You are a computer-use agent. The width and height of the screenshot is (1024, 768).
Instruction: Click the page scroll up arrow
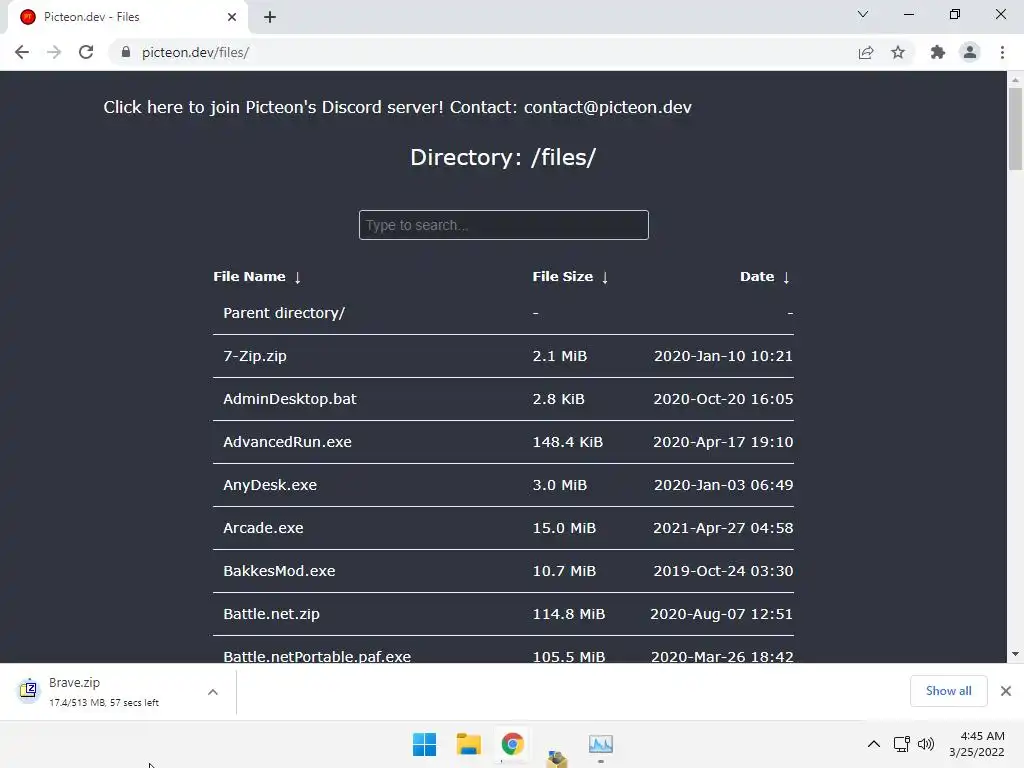(x=1015, y=79)
